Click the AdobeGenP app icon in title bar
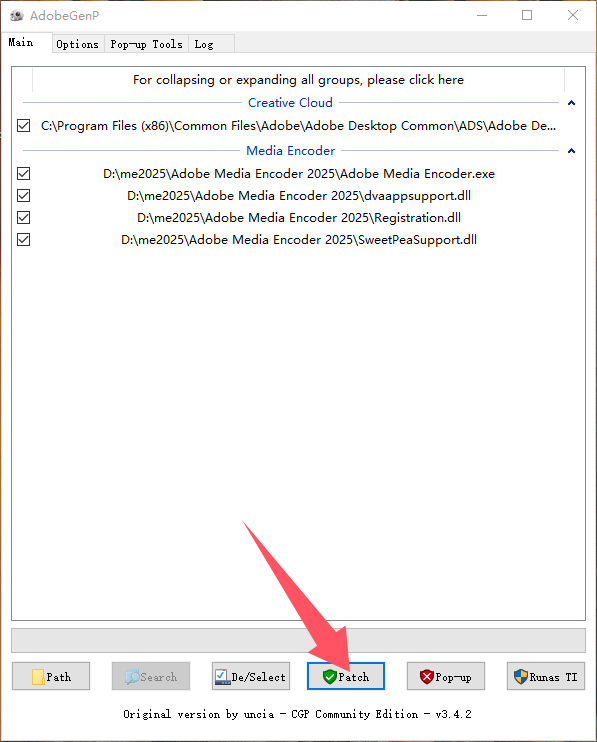 [17, 16]
